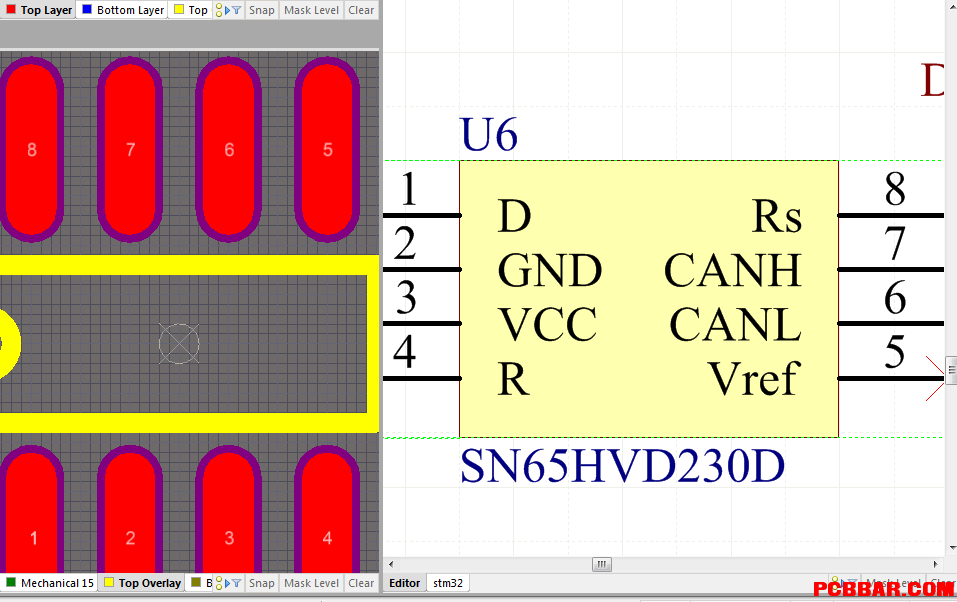Click the schematic scrollbar left arrow
Viewport: 957px width, 602px height.
tap(391, 564)
